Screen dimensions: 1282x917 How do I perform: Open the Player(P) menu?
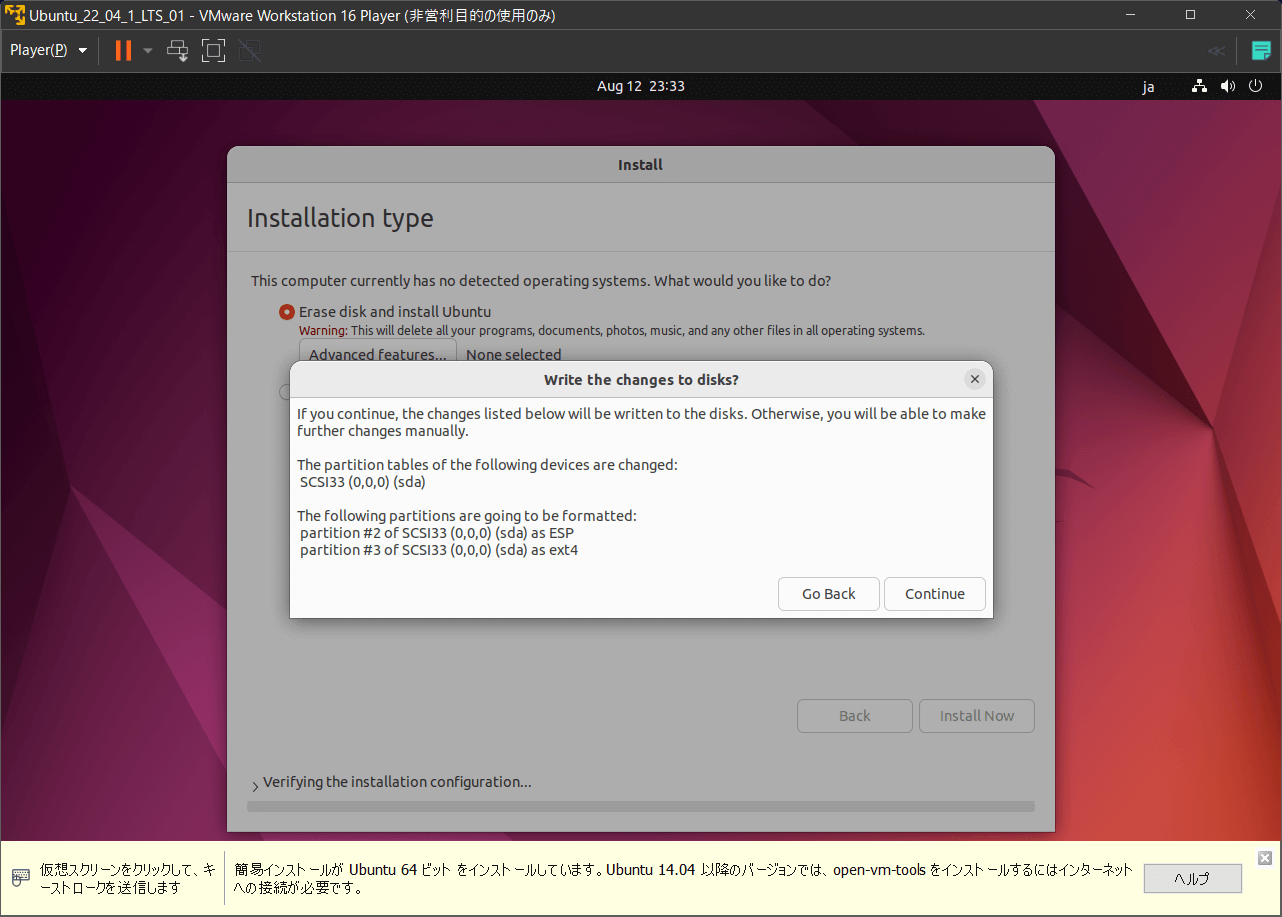(x=48, y=50)
